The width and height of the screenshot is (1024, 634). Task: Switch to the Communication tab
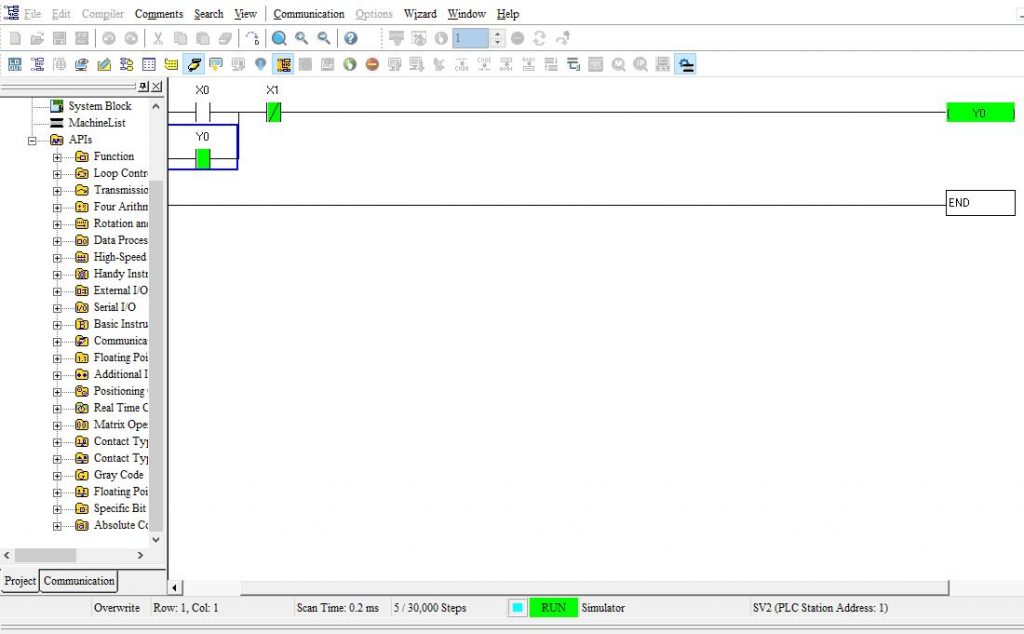pos(78,581)
